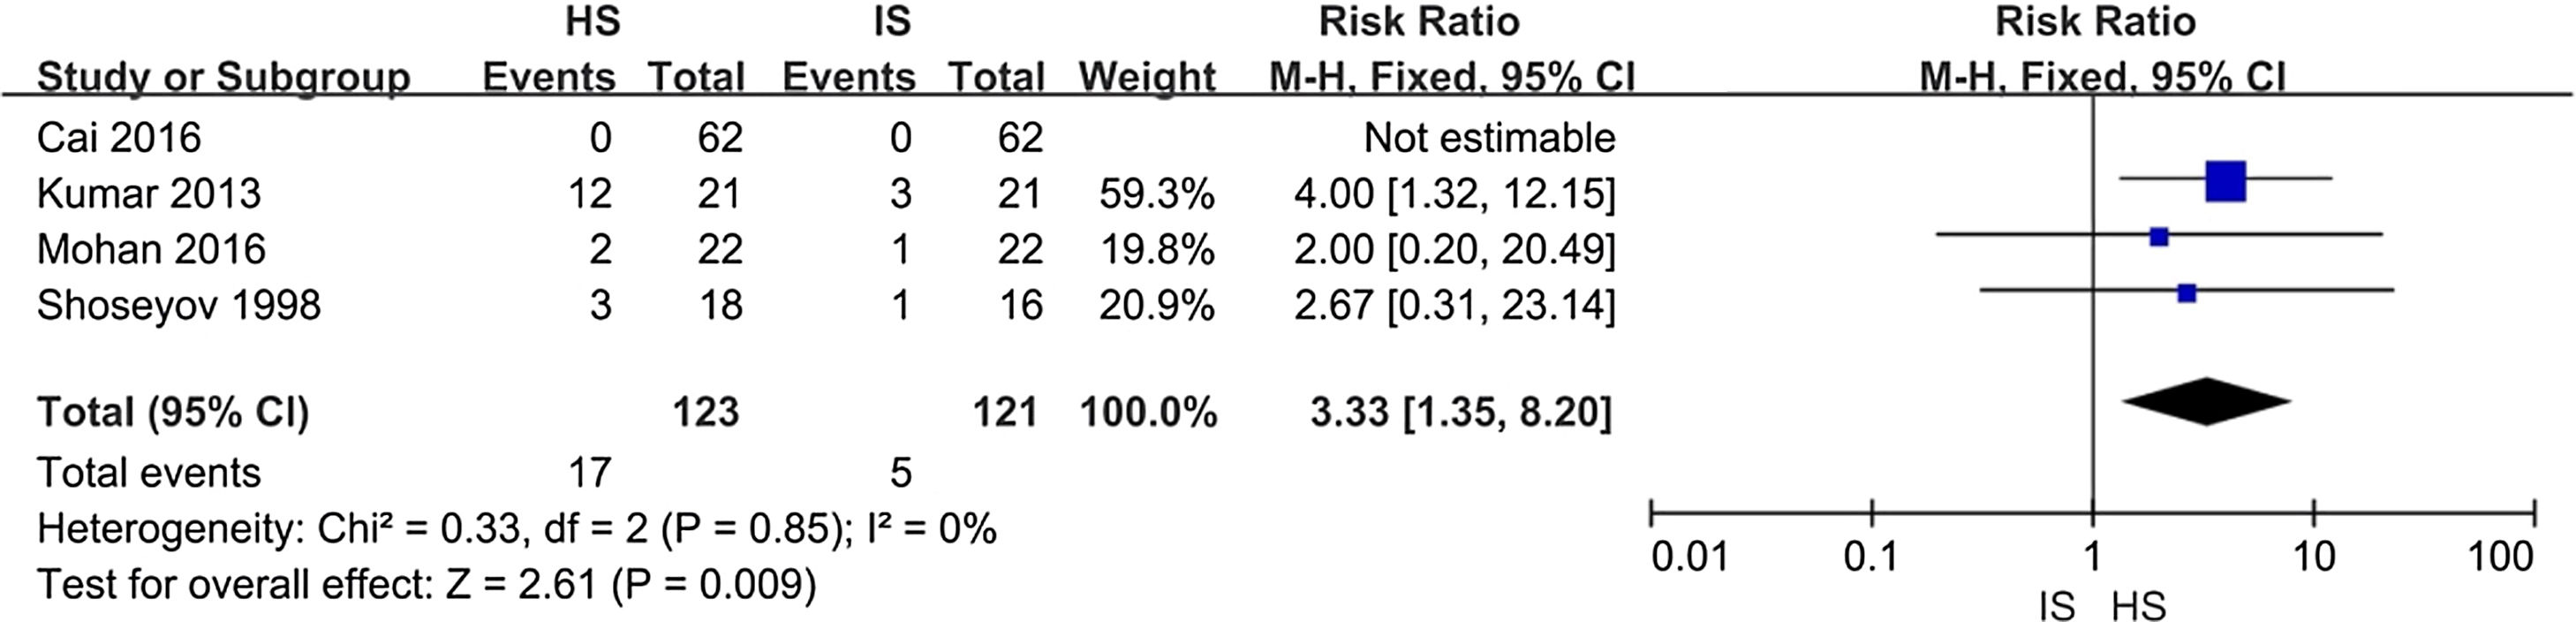Screen dimensions: 2576x622
Task: Click the Kumar 2013 study name
Action: click(x=148, y=193)
